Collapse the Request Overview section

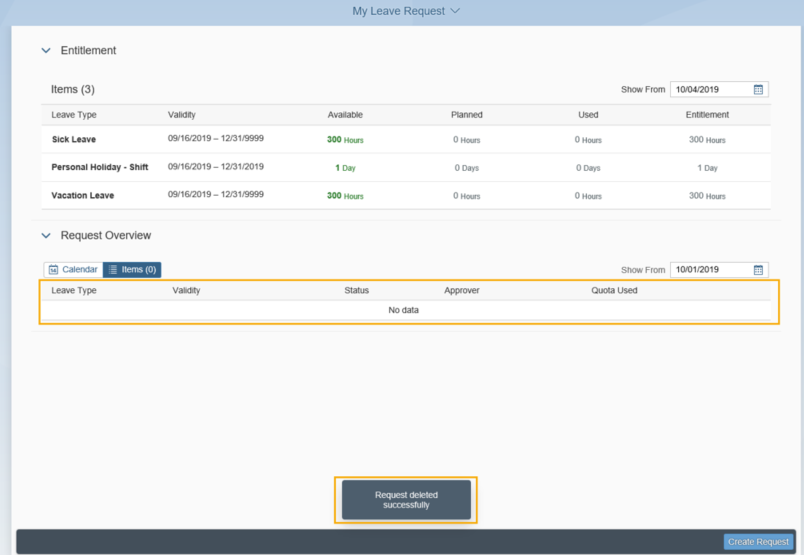point(46,236)
